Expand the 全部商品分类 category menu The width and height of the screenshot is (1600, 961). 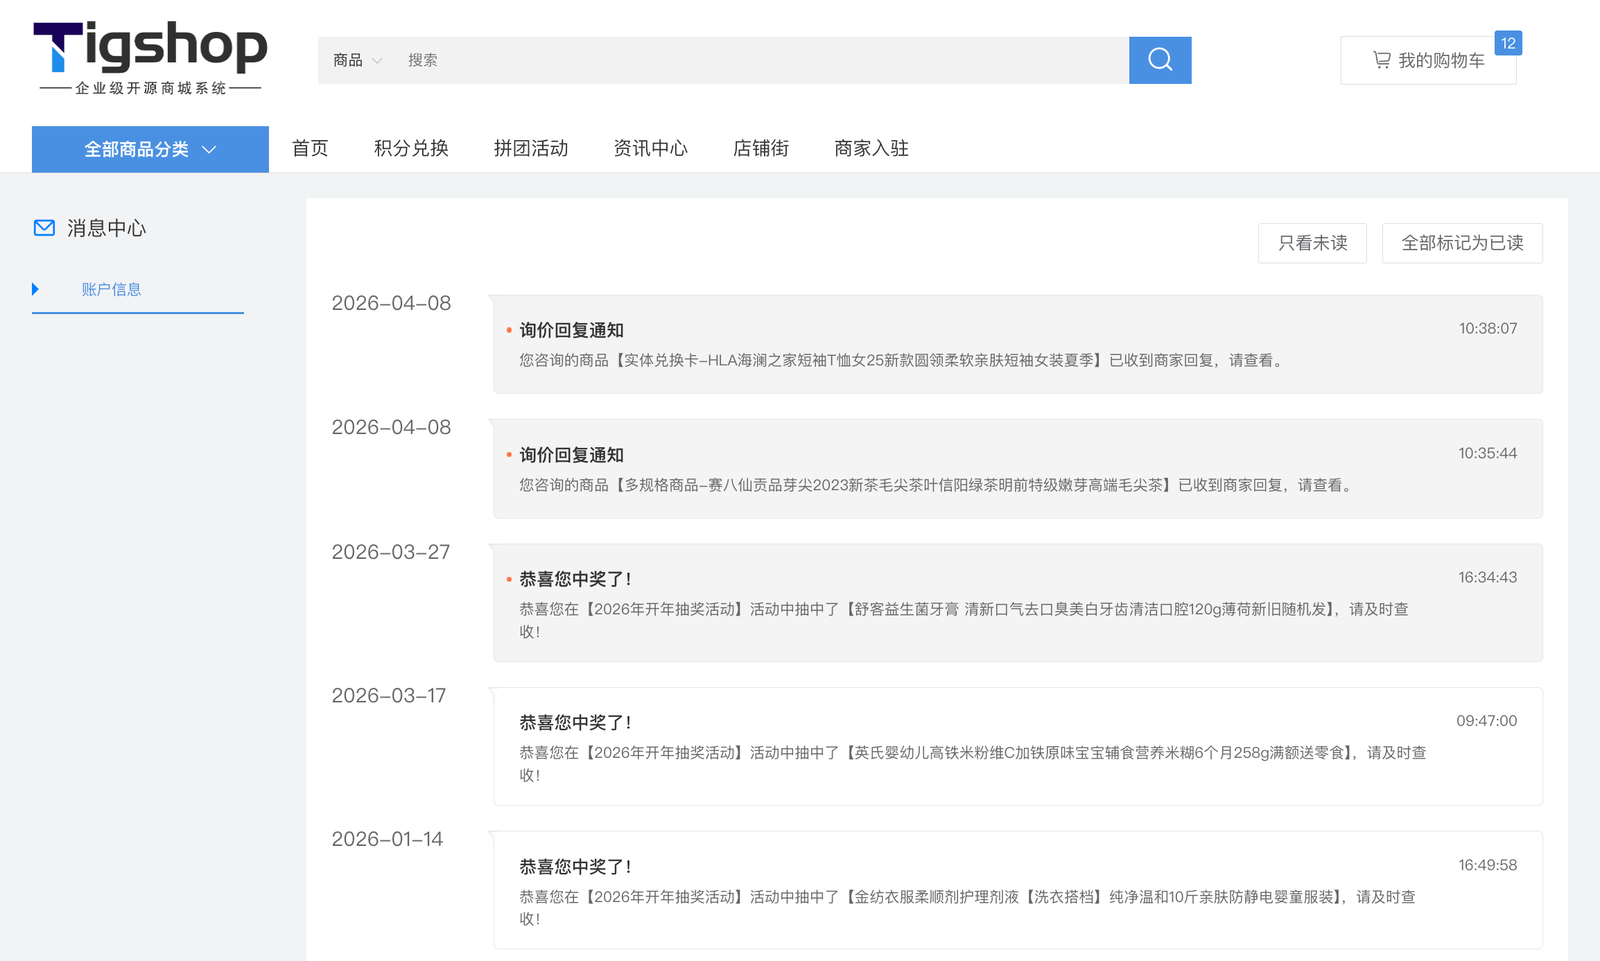[150, 149]
